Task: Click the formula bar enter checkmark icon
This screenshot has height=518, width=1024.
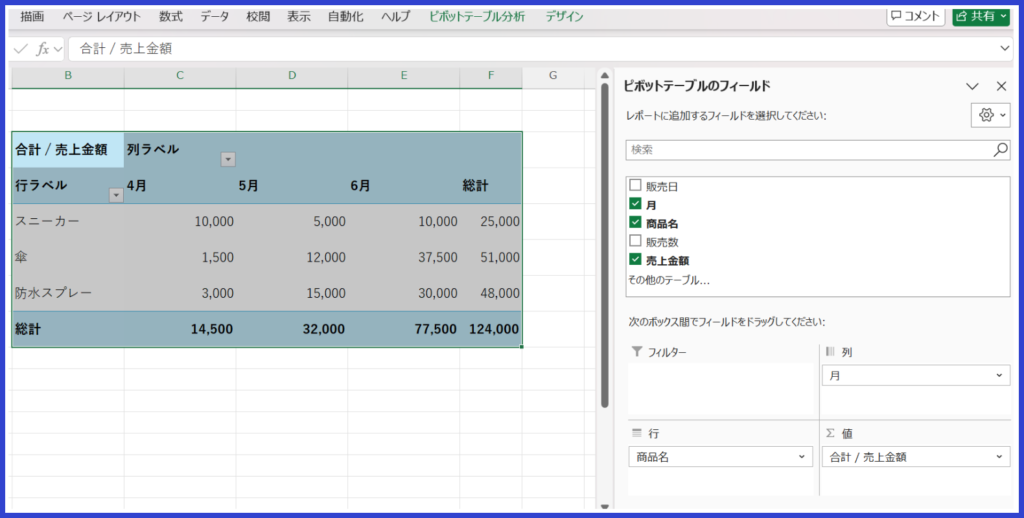Action: (x=21, y=48)
